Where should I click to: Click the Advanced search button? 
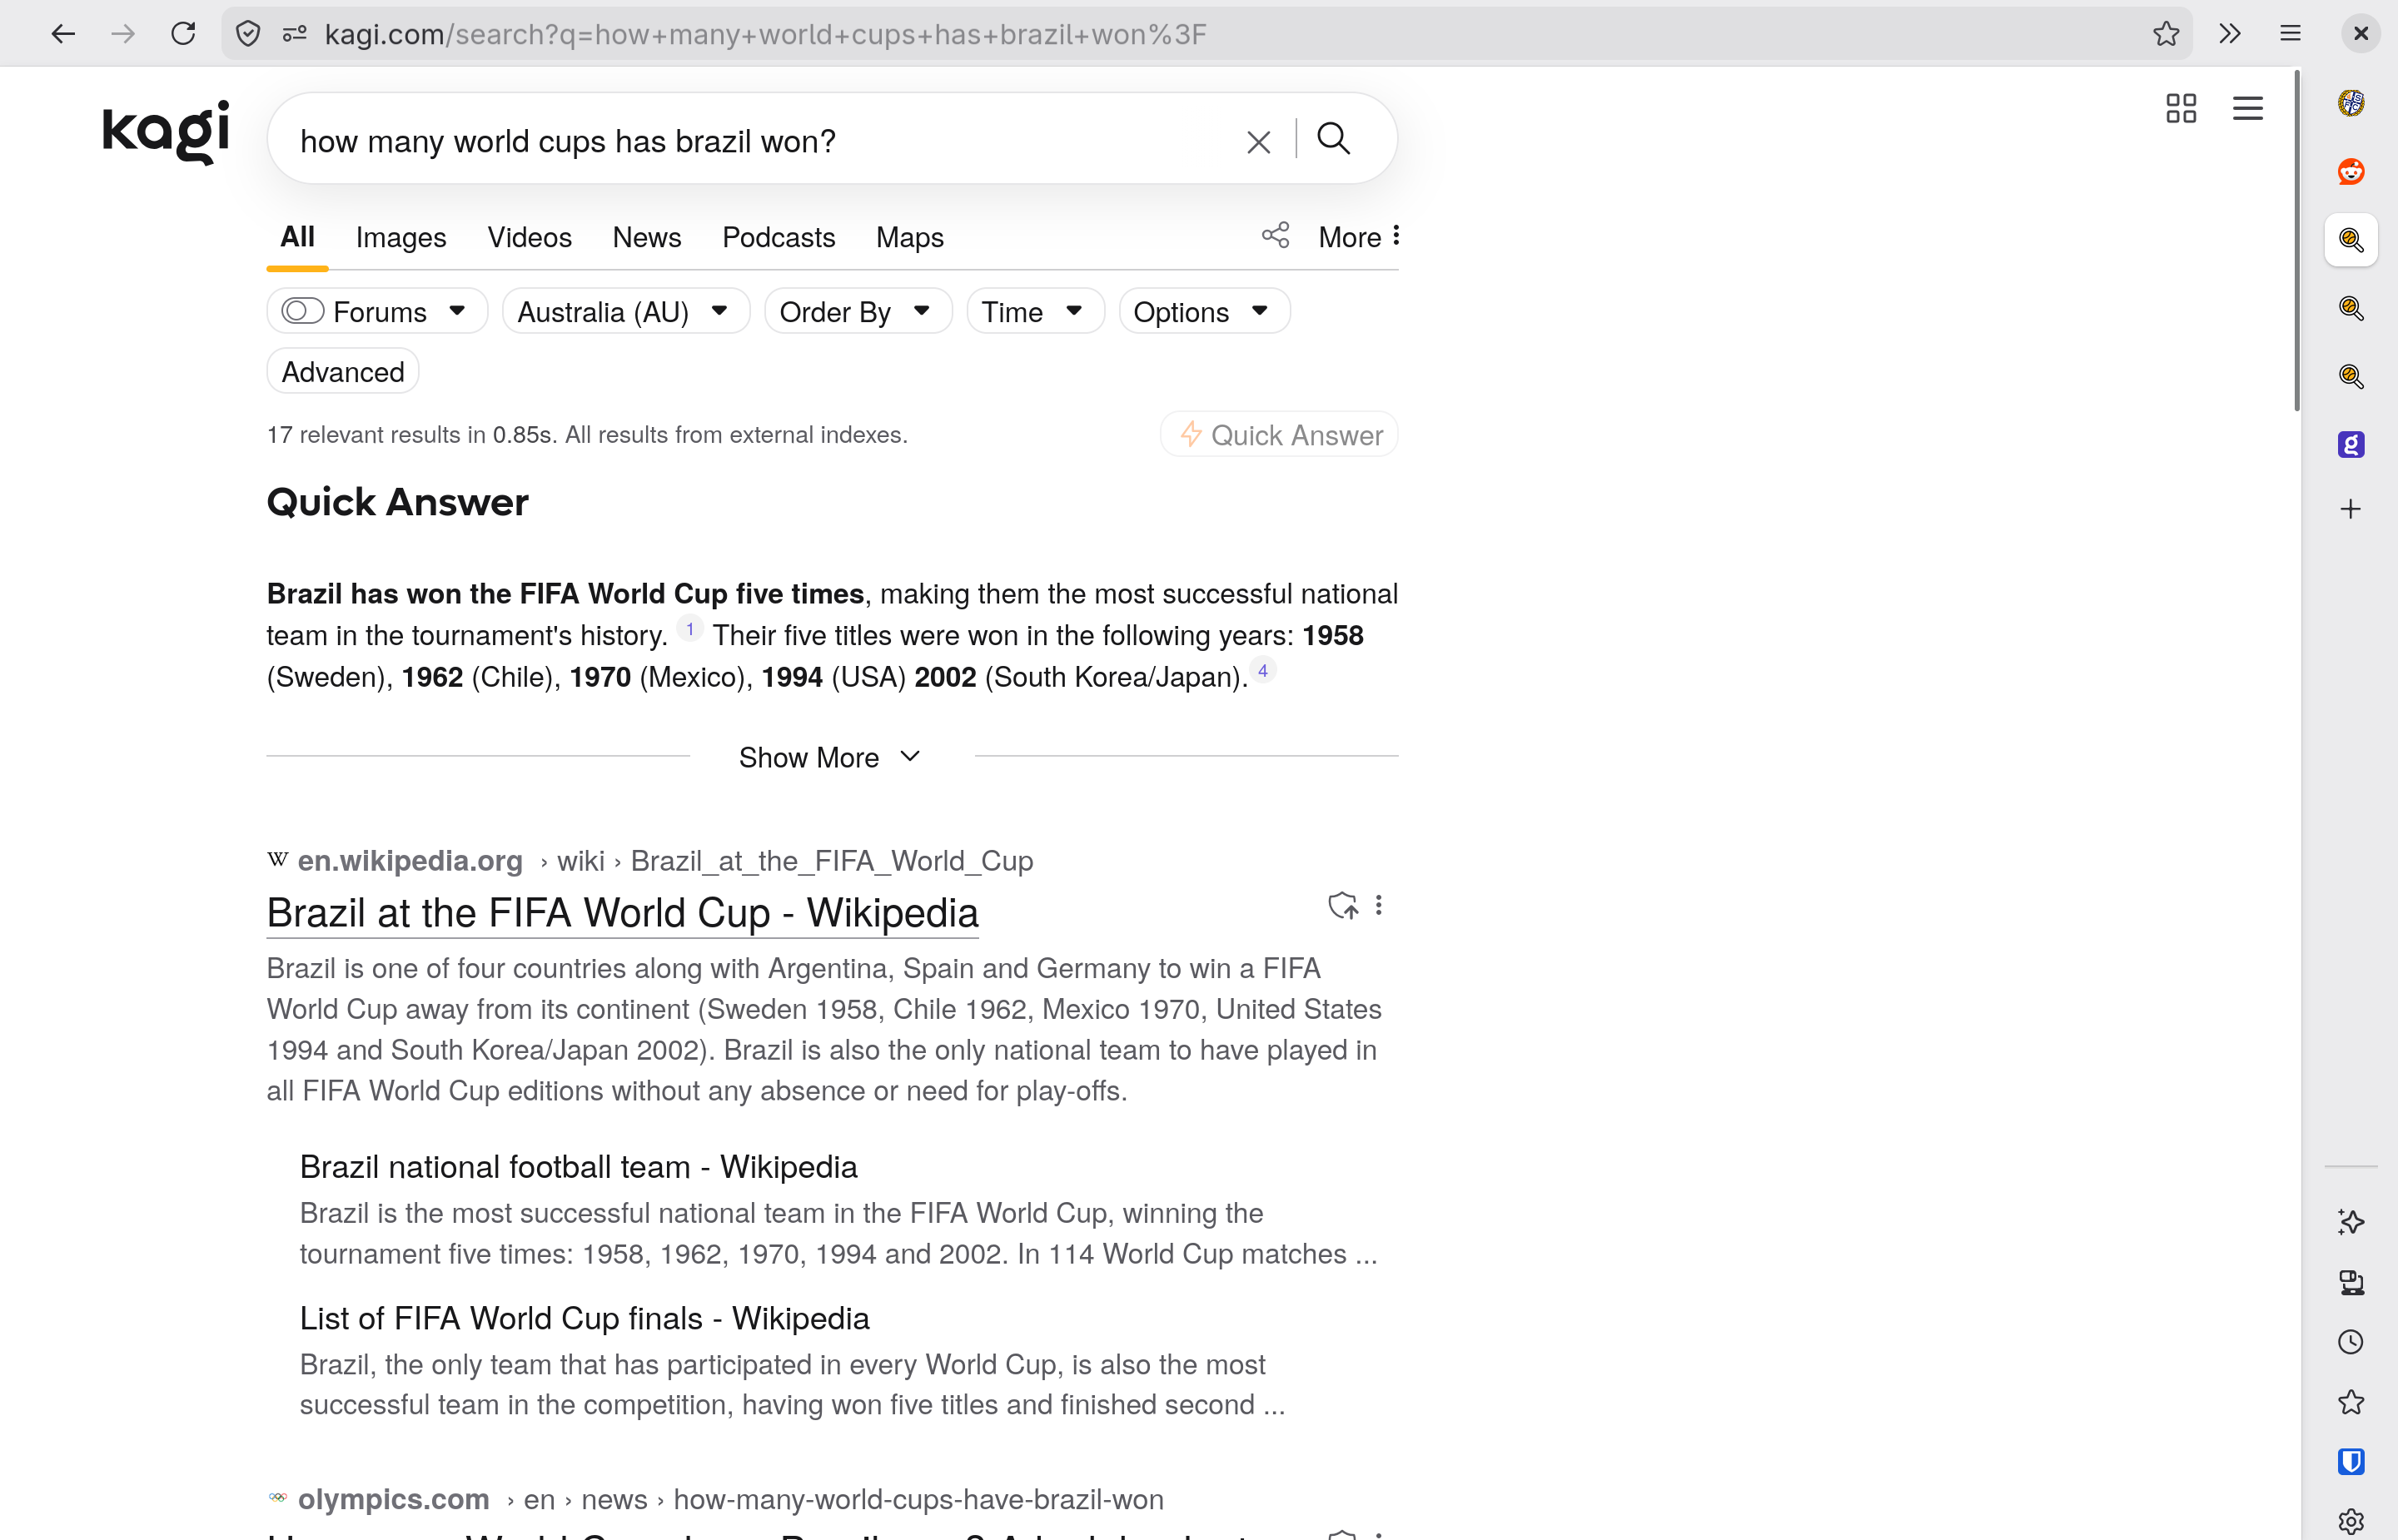343,371
